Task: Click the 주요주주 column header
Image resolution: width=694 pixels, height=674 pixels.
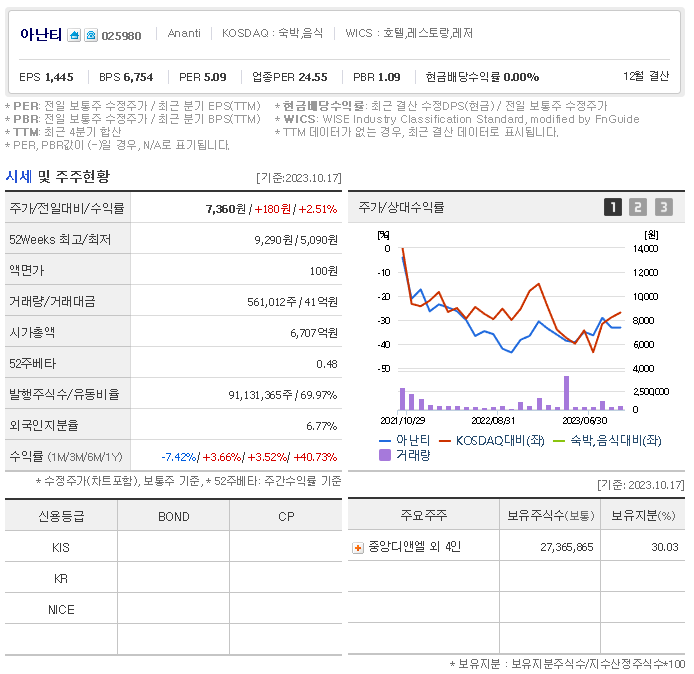Action: pos(424,515)
